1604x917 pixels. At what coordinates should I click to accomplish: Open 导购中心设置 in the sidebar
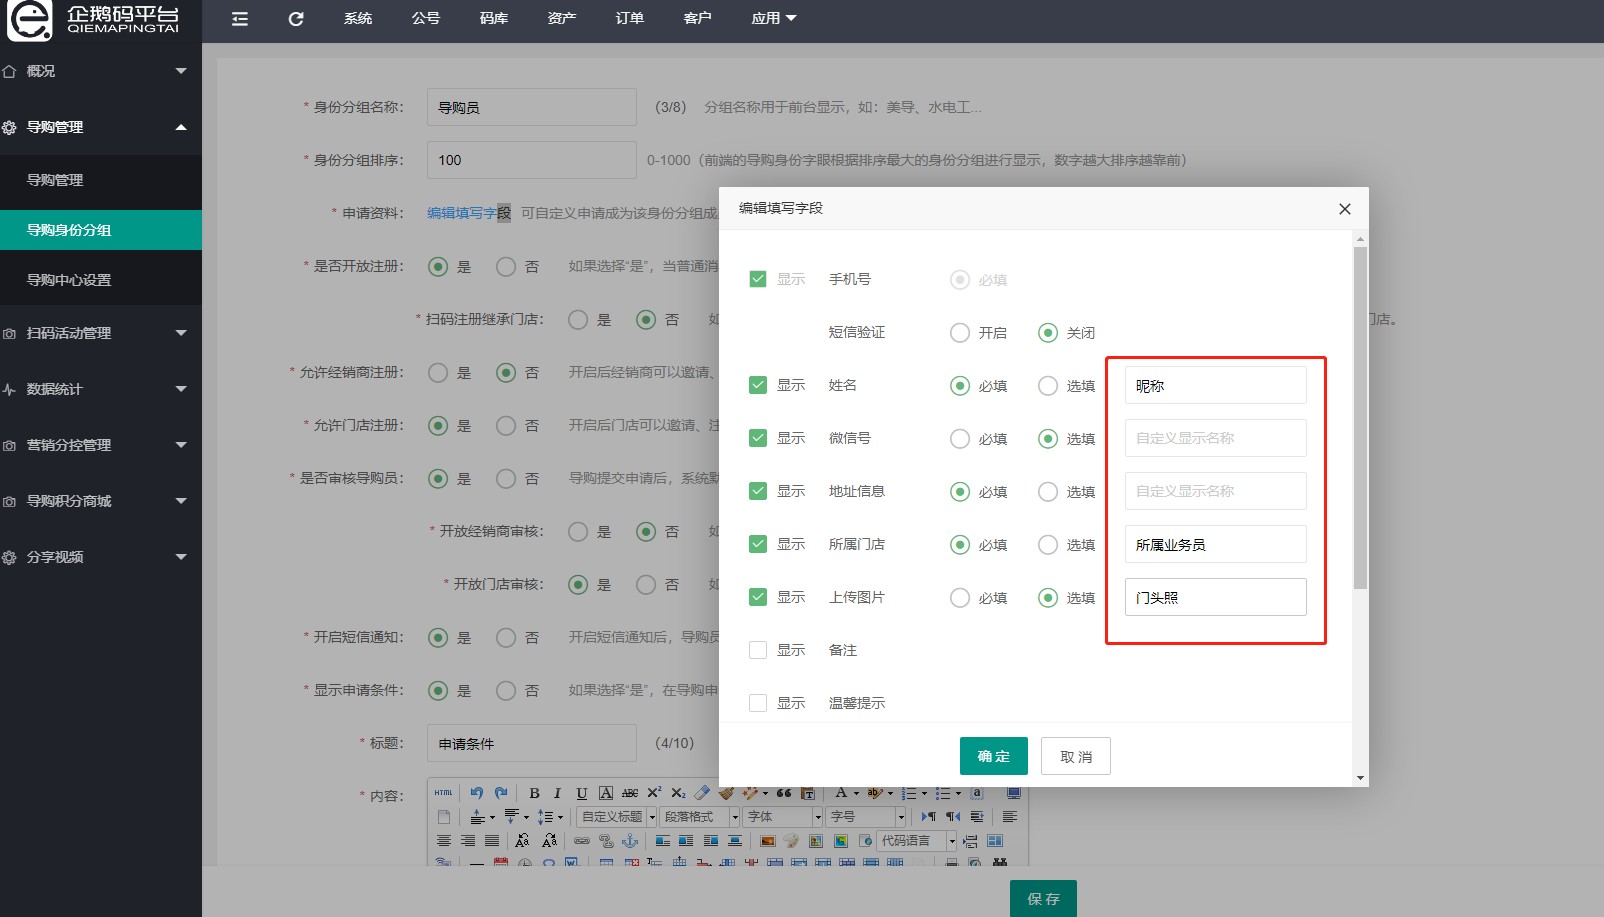click(x=69, y=280)
